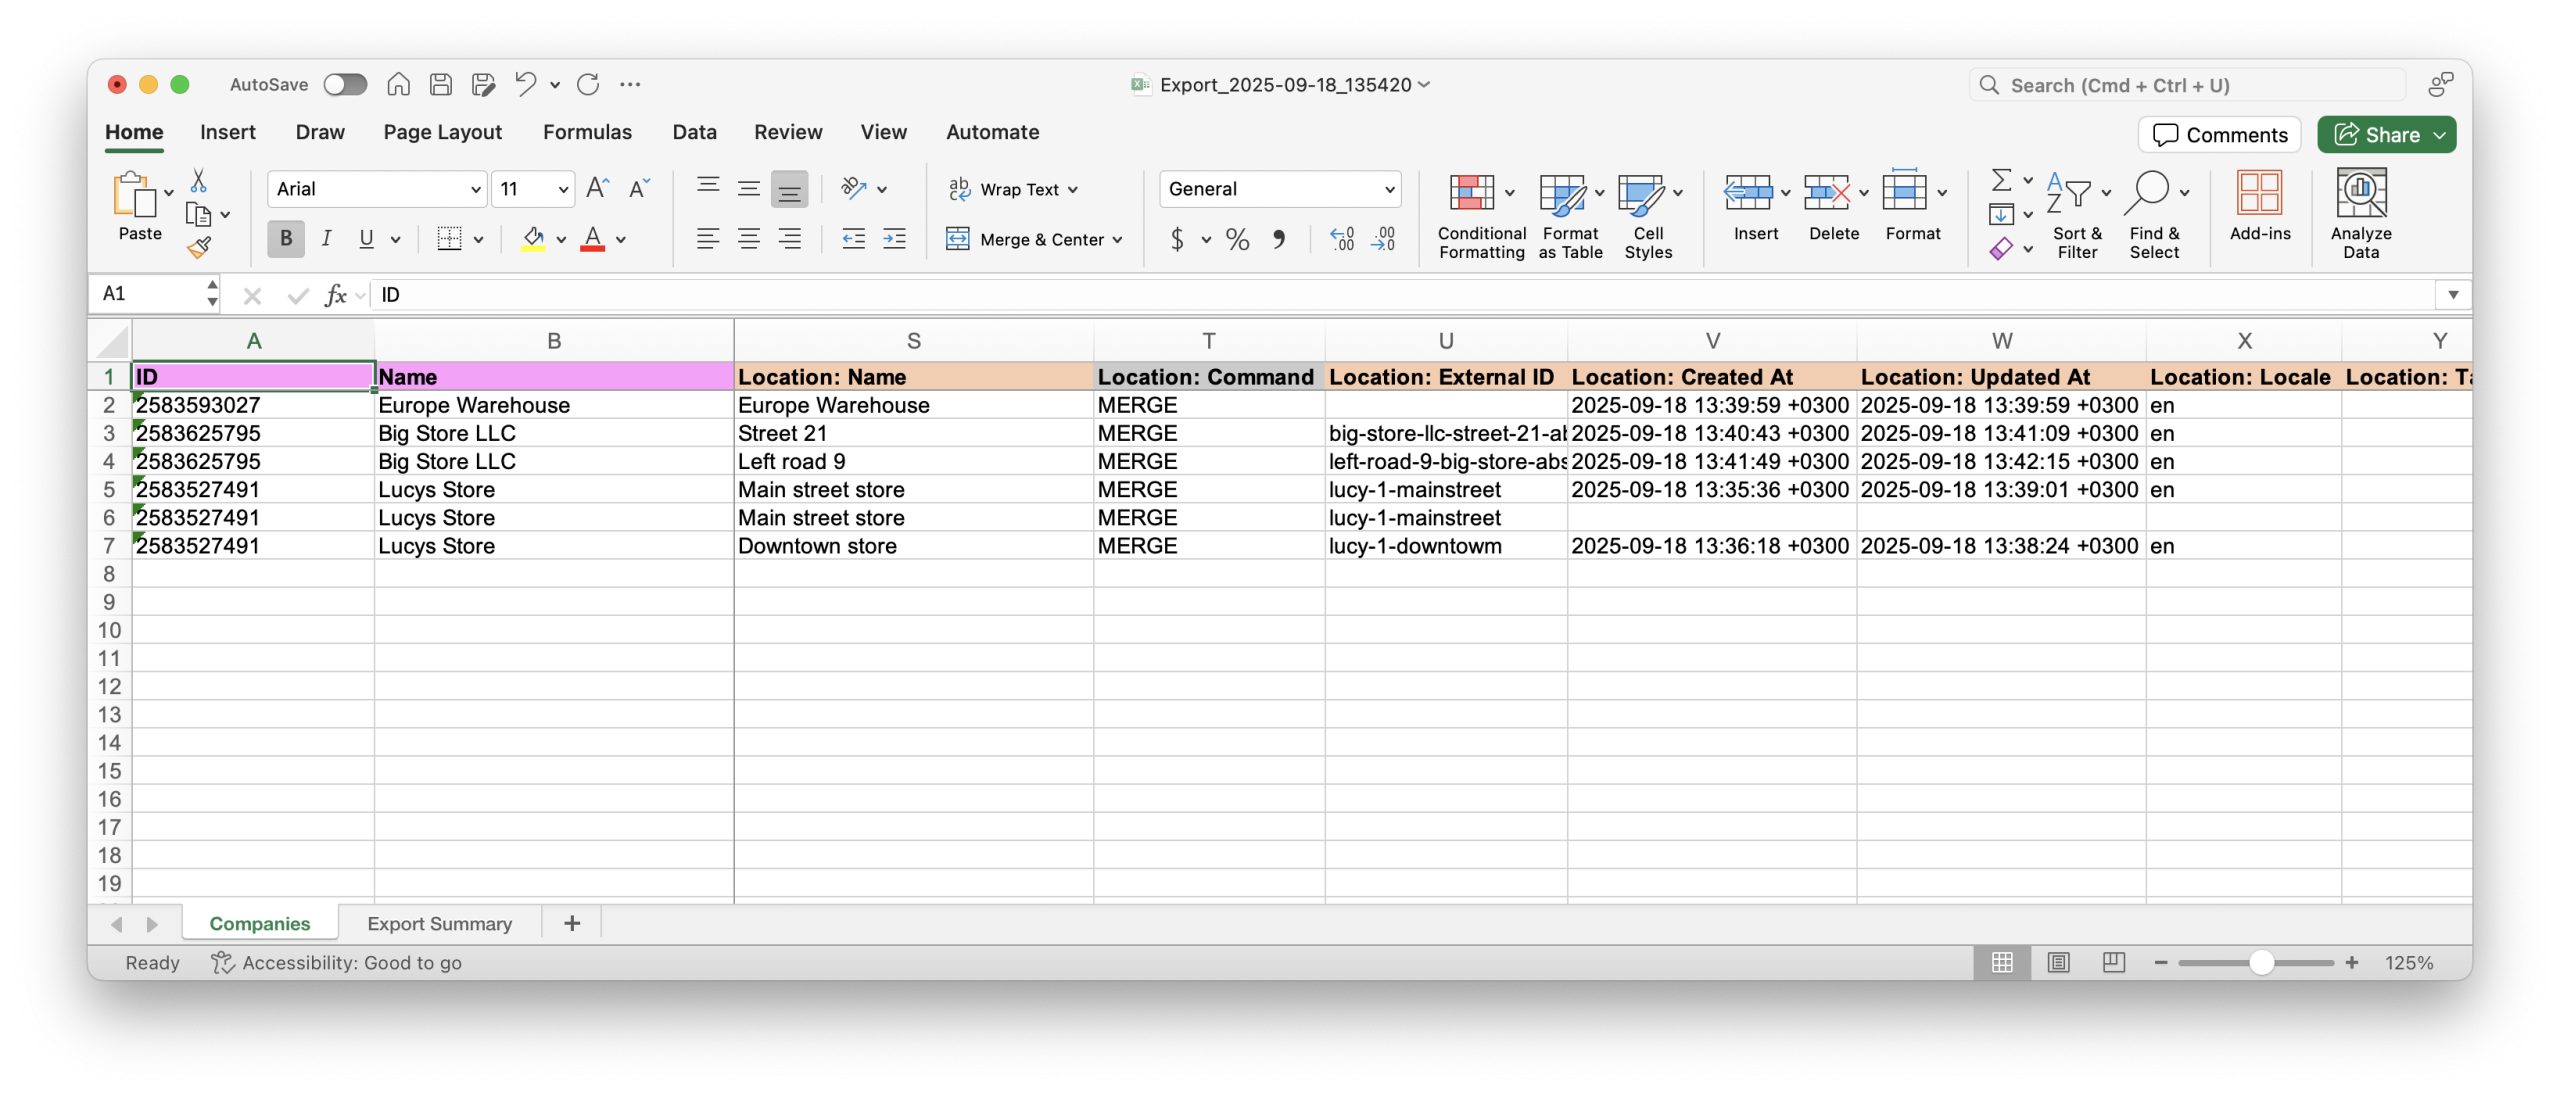Switch to Export Summary sheet tab
Image resolution: width=2560 pixels, height=1096 pixels.
pyautogui.click(x=439, y=924)
